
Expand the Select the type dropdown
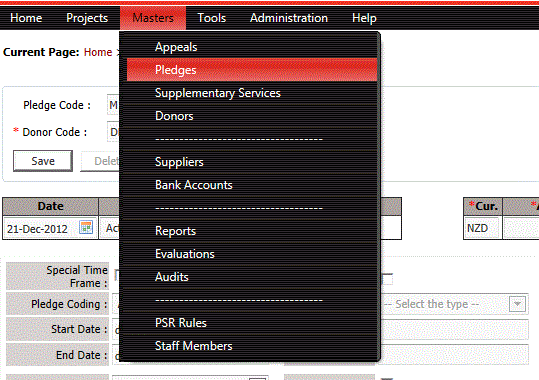(517, 304)
